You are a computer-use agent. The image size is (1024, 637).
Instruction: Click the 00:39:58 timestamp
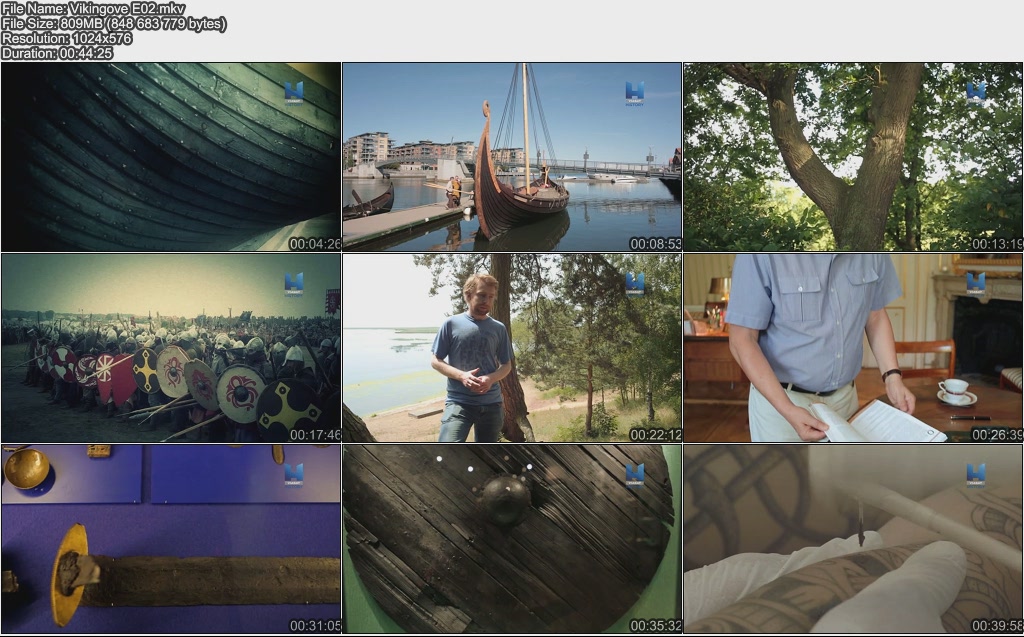pyautogui.click(x=996, y=626)
